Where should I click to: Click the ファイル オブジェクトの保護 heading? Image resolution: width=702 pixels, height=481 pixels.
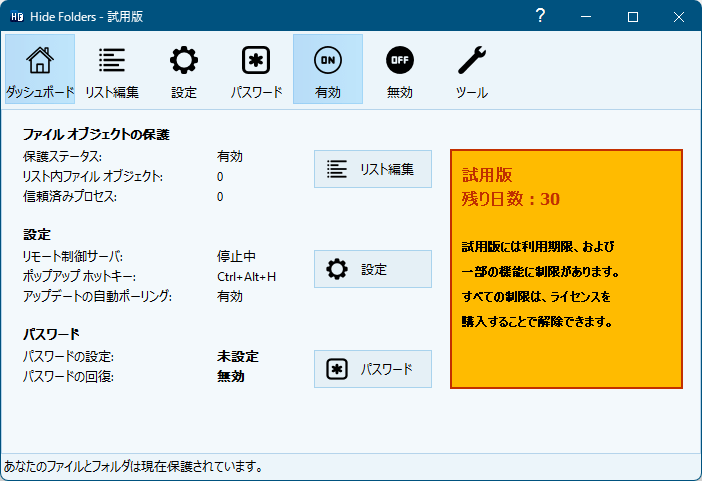(x=96, y=134)
